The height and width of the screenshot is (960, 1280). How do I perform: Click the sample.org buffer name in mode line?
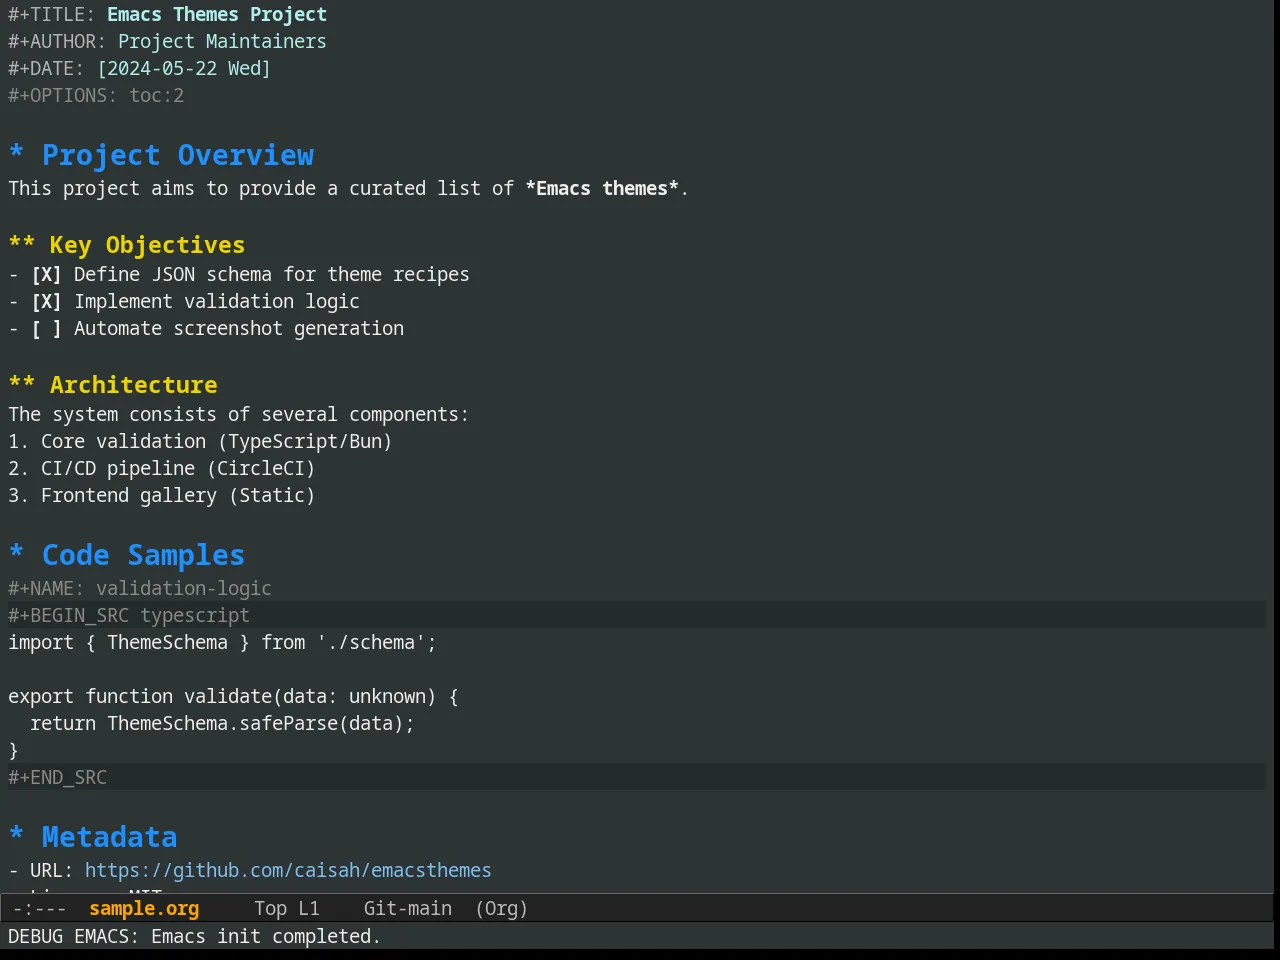144,909
